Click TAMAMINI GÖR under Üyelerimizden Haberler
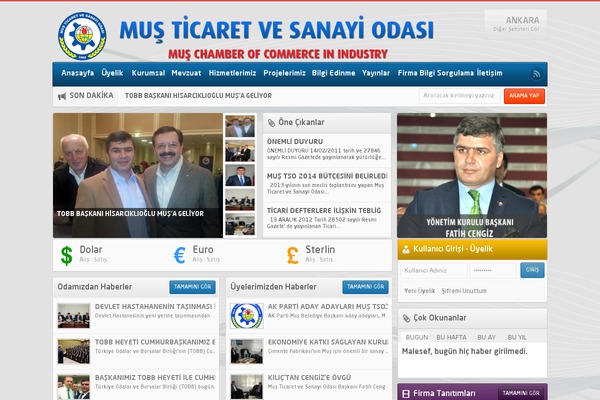600x400 pixels. pos(365,287)
